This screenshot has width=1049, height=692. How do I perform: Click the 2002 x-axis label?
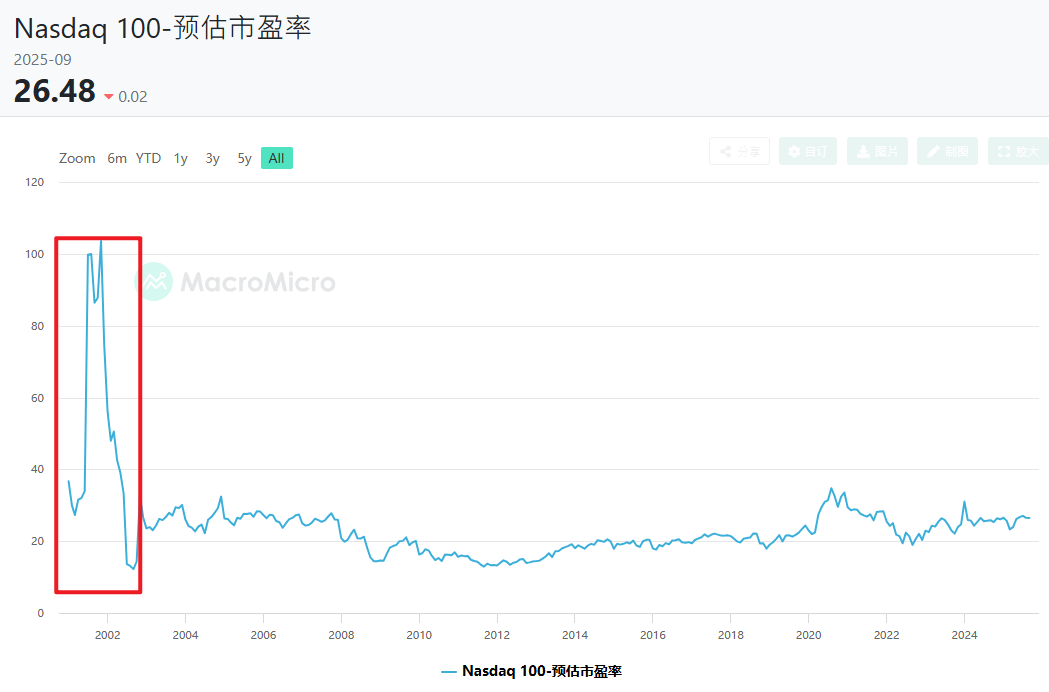108,634
